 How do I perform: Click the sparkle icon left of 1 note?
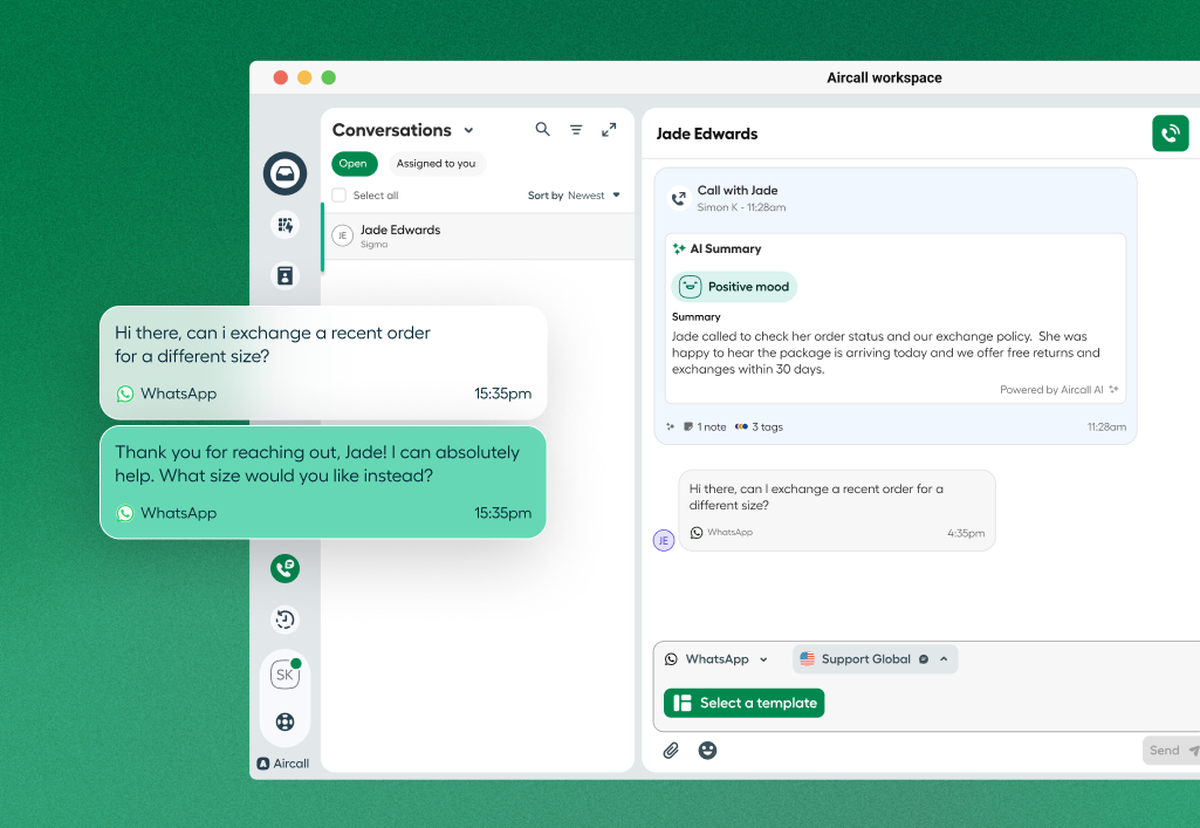[671, 427]
